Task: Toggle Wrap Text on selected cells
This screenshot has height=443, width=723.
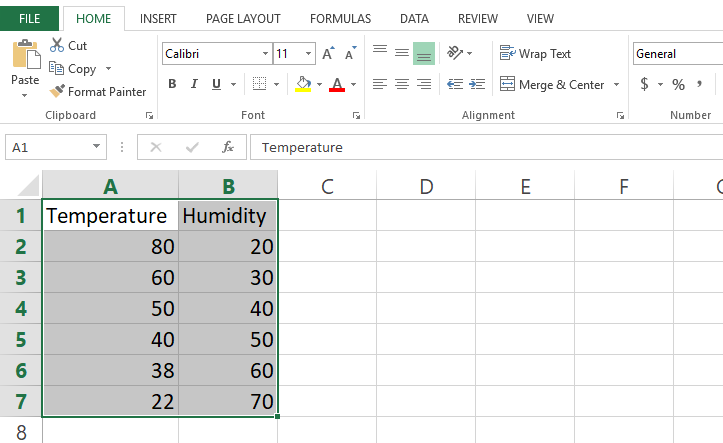Action: 535,54
